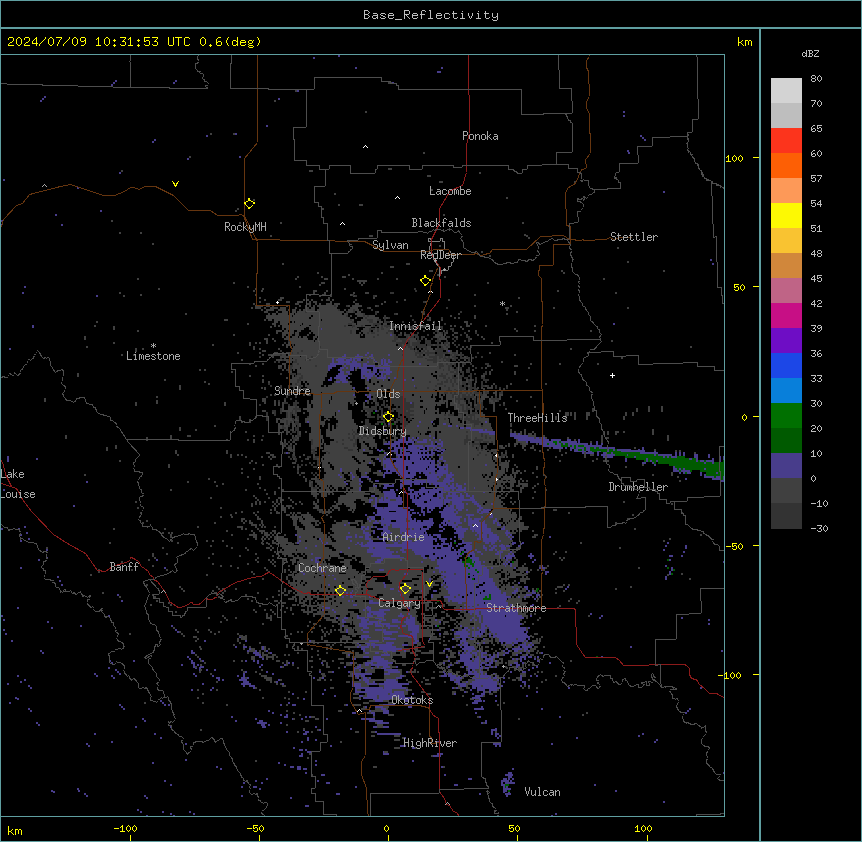Click the Sundre label
Image resolution: width=862 pixels, height=842 pixels.
(x=292, y=391)
